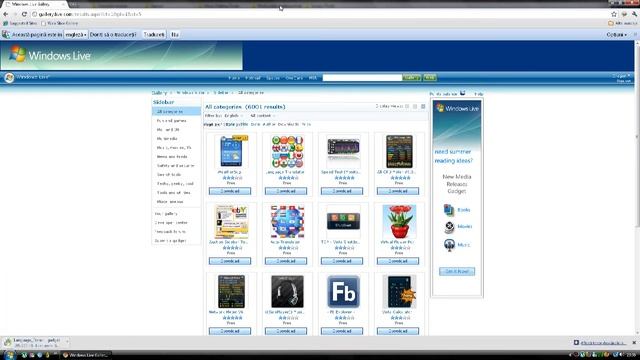Click the Windows Live orb in the blue navigation bar
The width and height of the screenshot is (640, 360).
tap(9, 77)
